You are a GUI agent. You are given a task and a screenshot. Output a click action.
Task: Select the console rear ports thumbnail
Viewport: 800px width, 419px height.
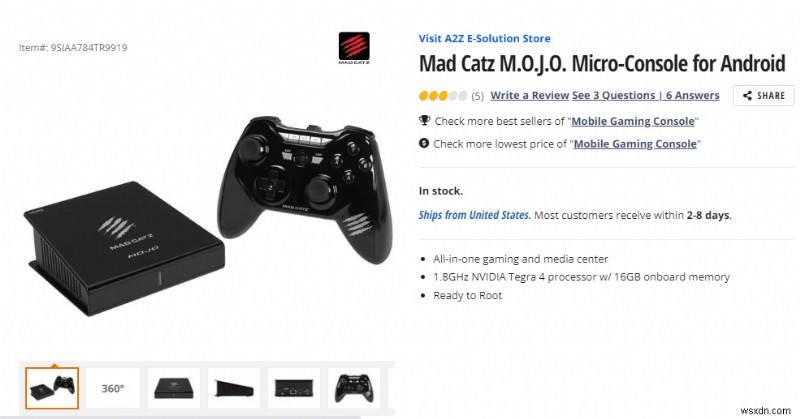point(295,387)
